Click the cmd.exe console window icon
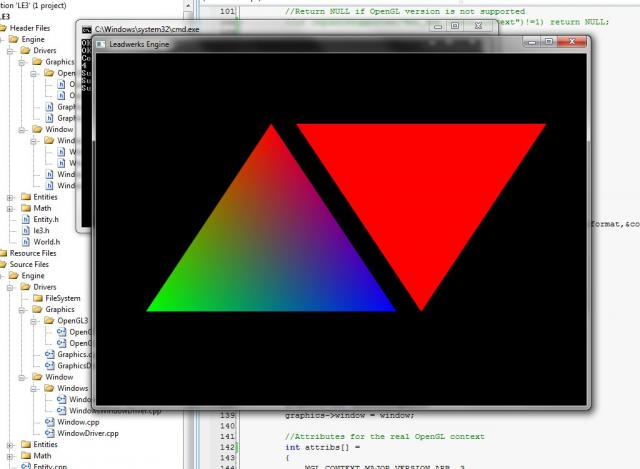This screenshot has width=640, height=469. 86,29
